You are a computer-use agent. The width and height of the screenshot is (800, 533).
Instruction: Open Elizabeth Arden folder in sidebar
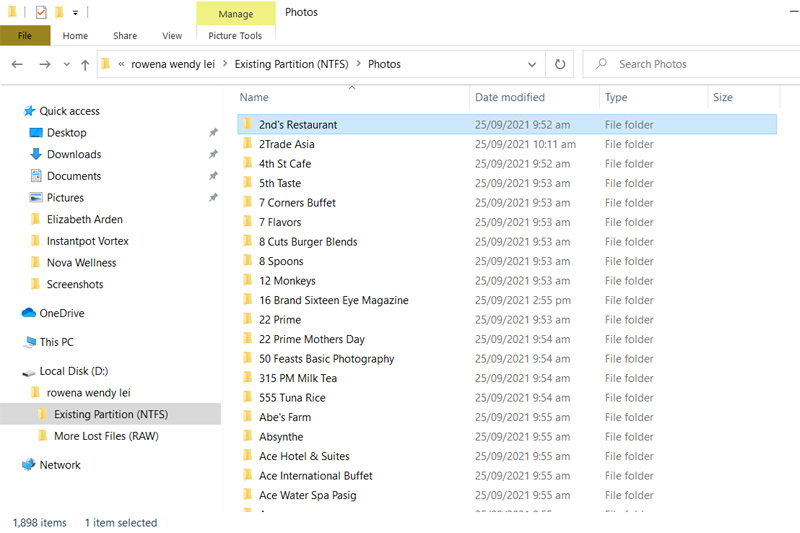point(85,219)
